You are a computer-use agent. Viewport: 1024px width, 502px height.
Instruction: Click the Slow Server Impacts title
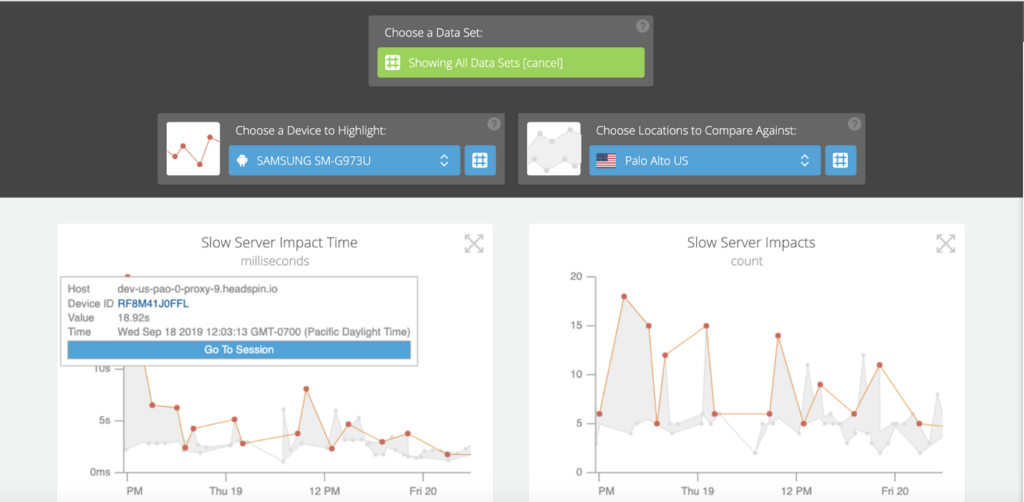pos(751,243)
